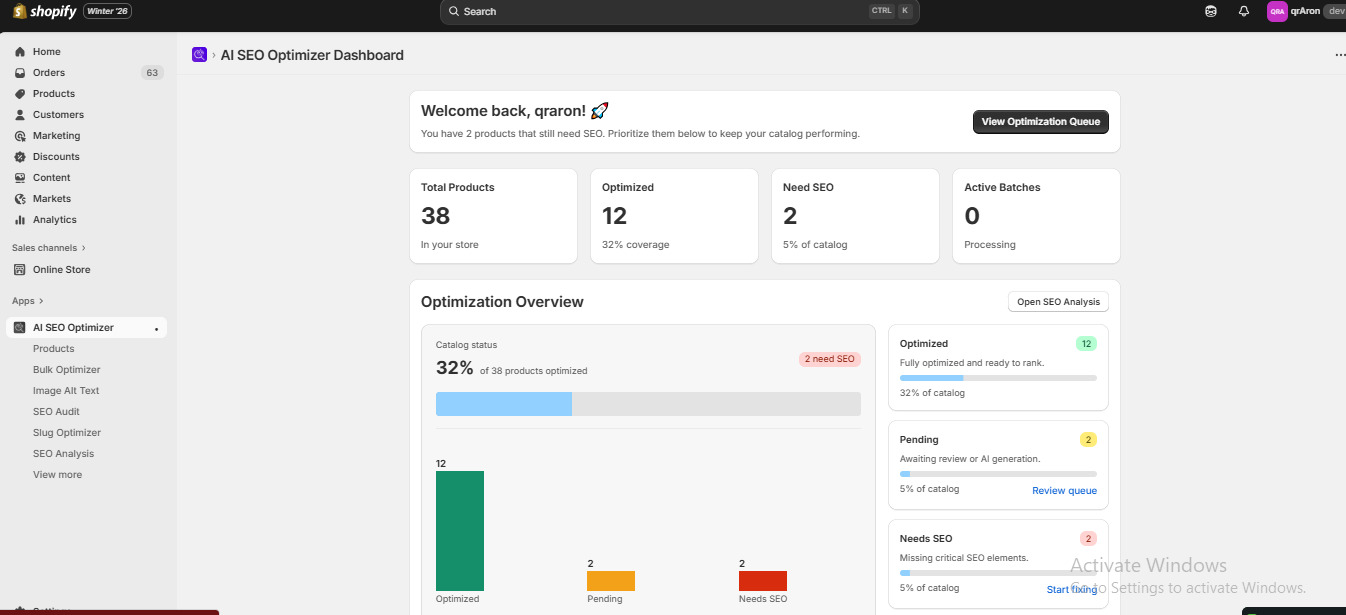Expand the Sales channels section
This screenshot has width=1346, height=615.
[x=49, y=248]
